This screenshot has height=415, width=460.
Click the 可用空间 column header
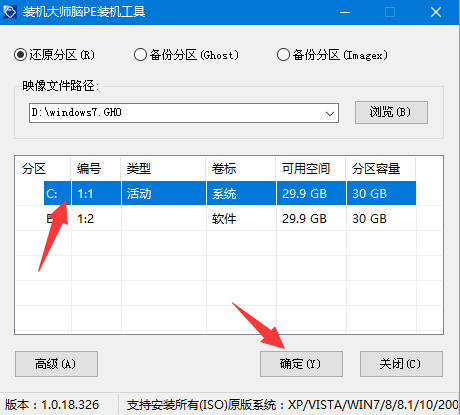(311, 169)
